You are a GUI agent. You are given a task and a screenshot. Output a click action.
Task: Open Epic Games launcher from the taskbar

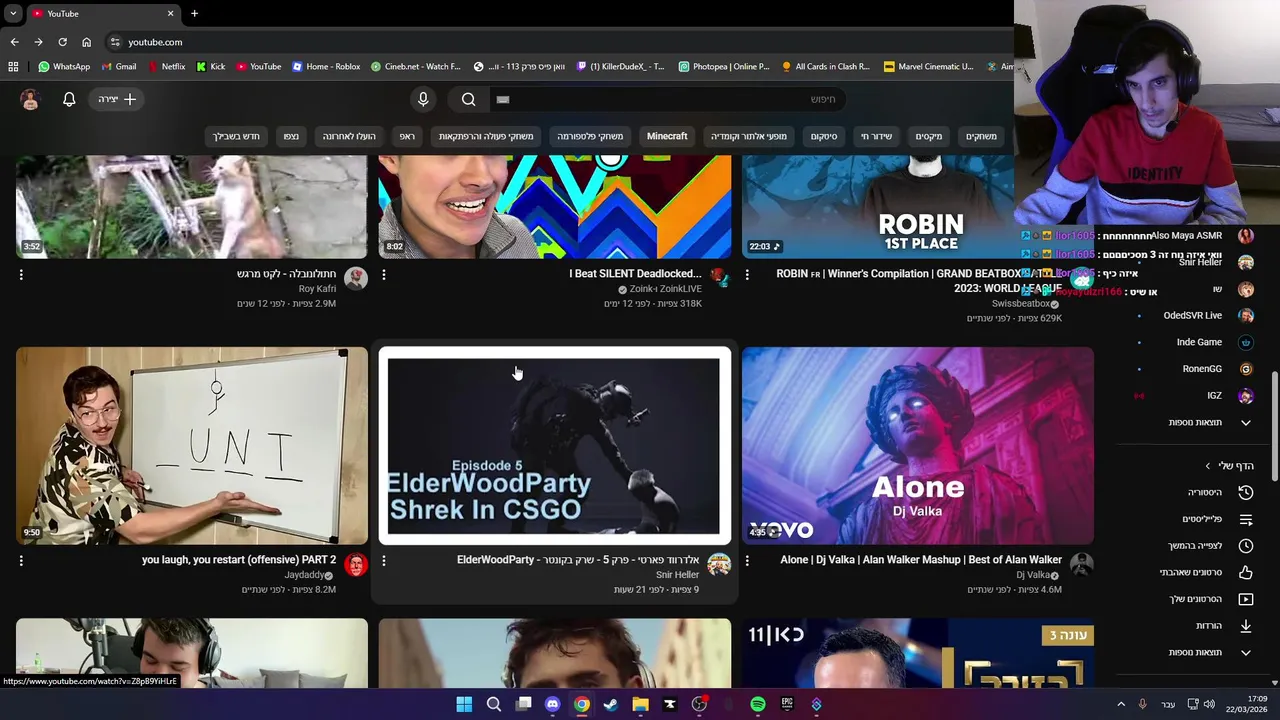(787, 704)
